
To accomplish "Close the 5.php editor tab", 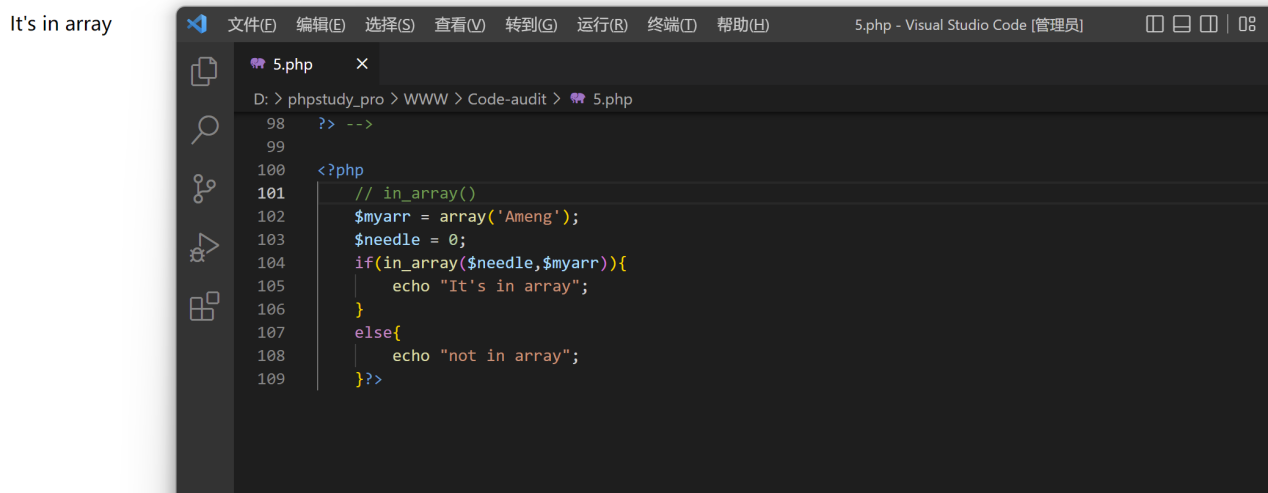I will pyautogui.click(x=362, y=64).
